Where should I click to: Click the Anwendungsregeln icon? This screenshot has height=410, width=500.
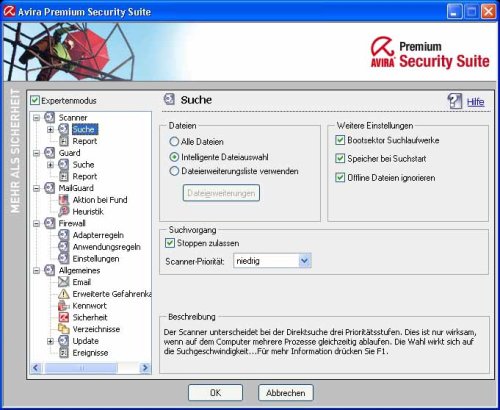[x=63, y=247]
